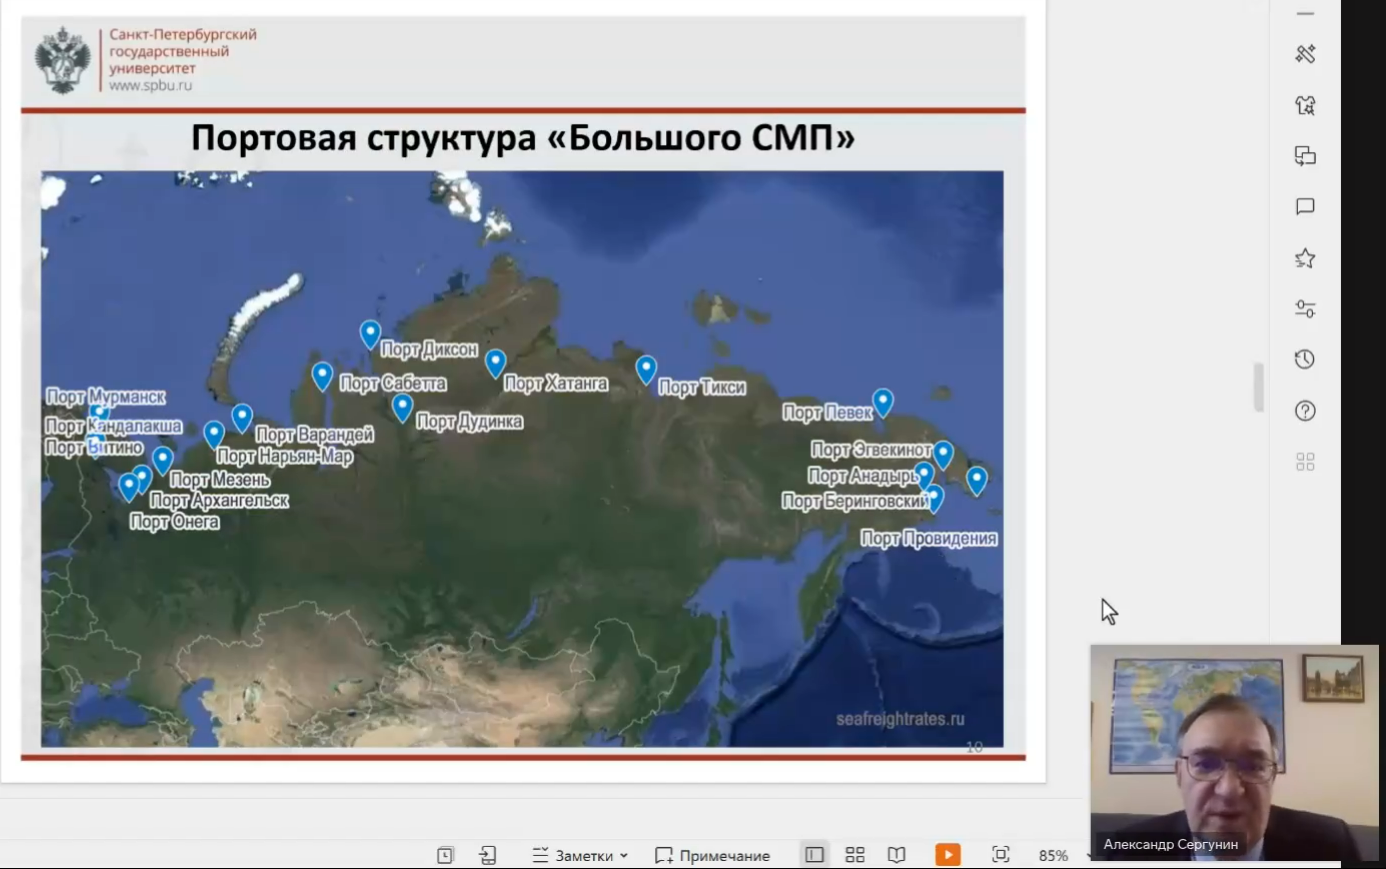Collapse the right sidebar with dash
The image size is (1386, 869).
pyautogui.click(x=1305, y=14)
